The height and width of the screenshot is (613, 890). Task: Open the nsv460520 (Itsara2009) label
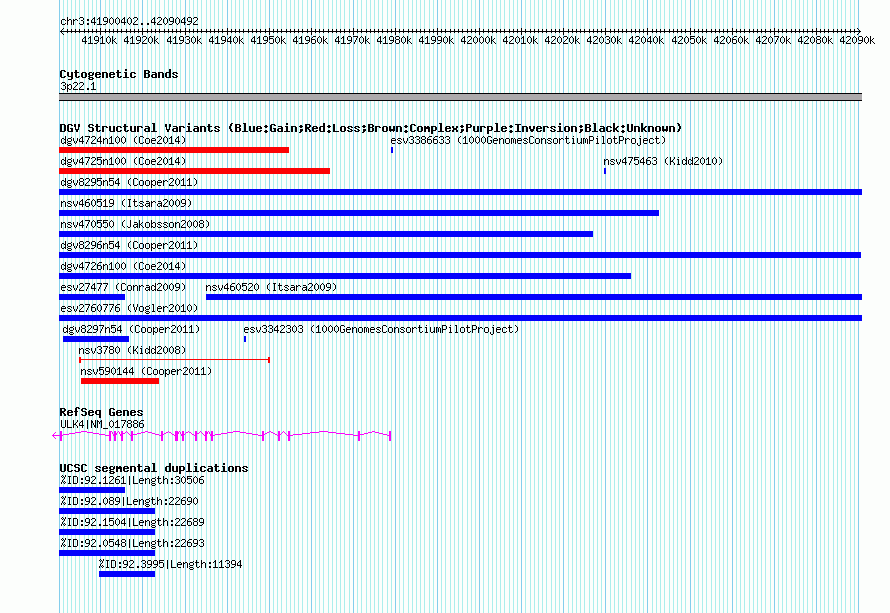click(x=271, y=287)
